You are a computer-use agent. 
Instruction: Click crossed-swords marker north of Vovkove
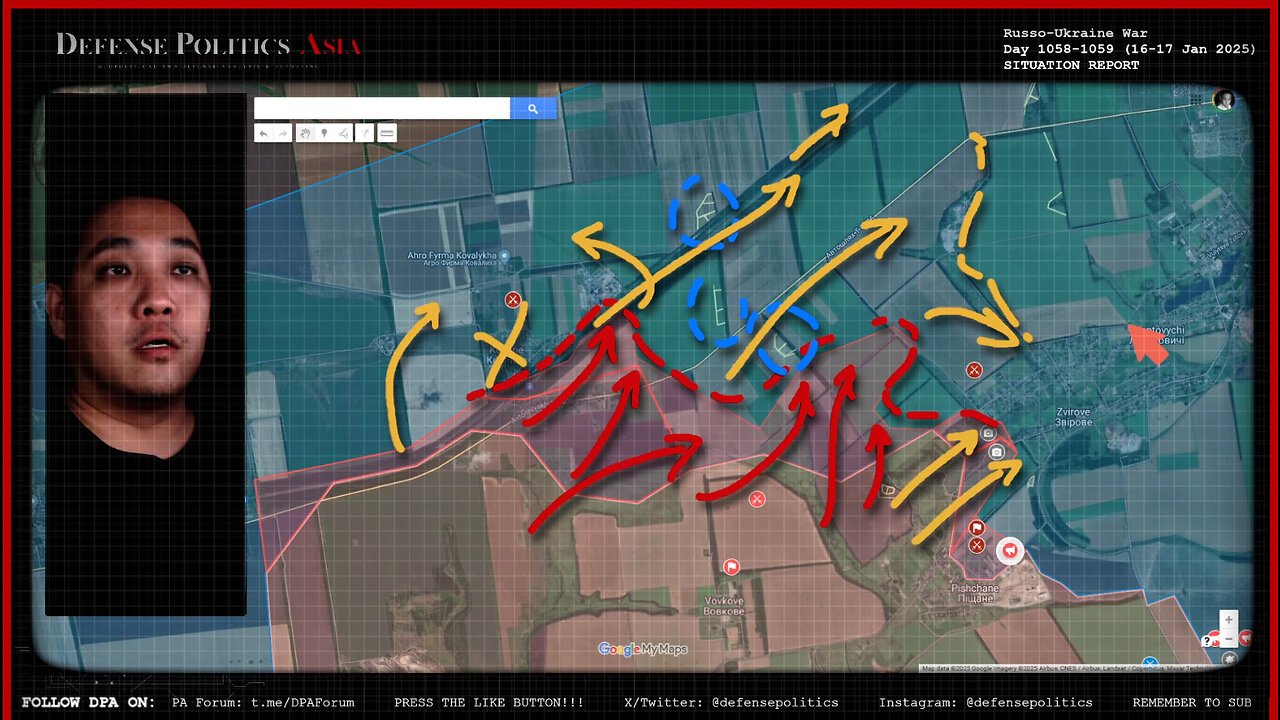pos(757,499)
